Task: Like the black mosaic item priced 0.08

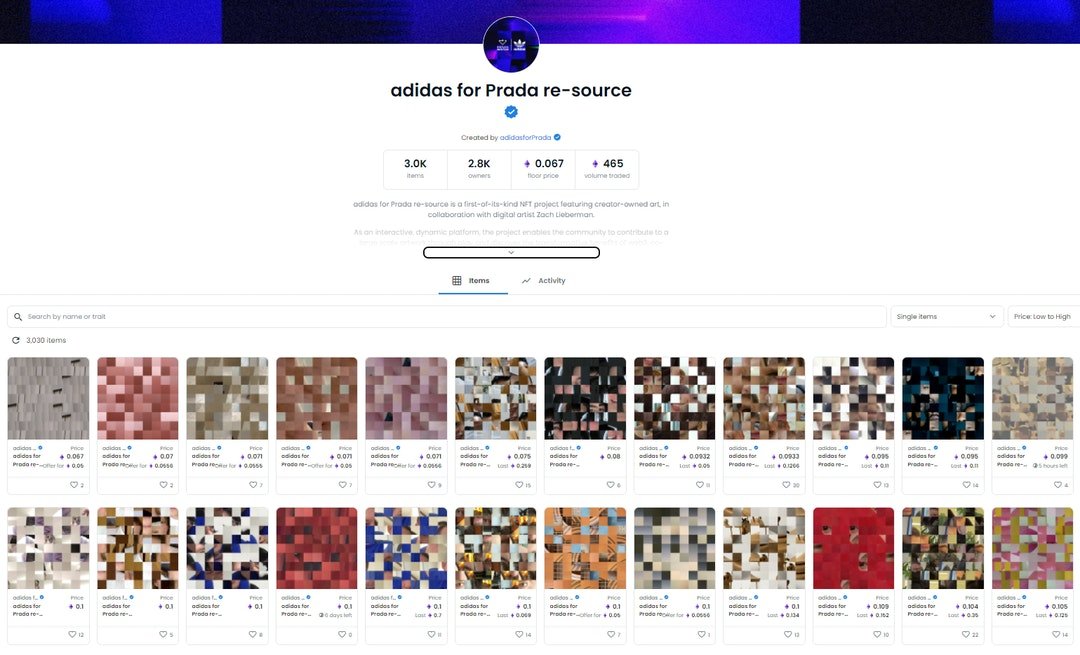Action: click(x=610, y=485)
